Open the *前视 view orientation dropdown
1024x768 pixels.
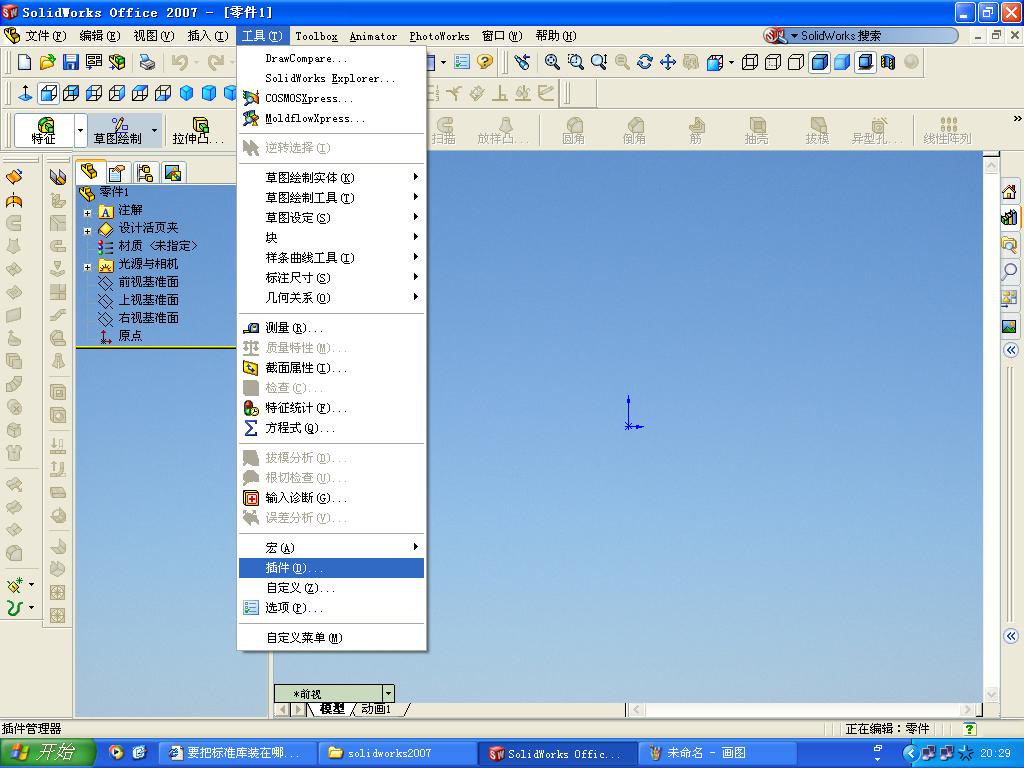(x=389, y=693)
